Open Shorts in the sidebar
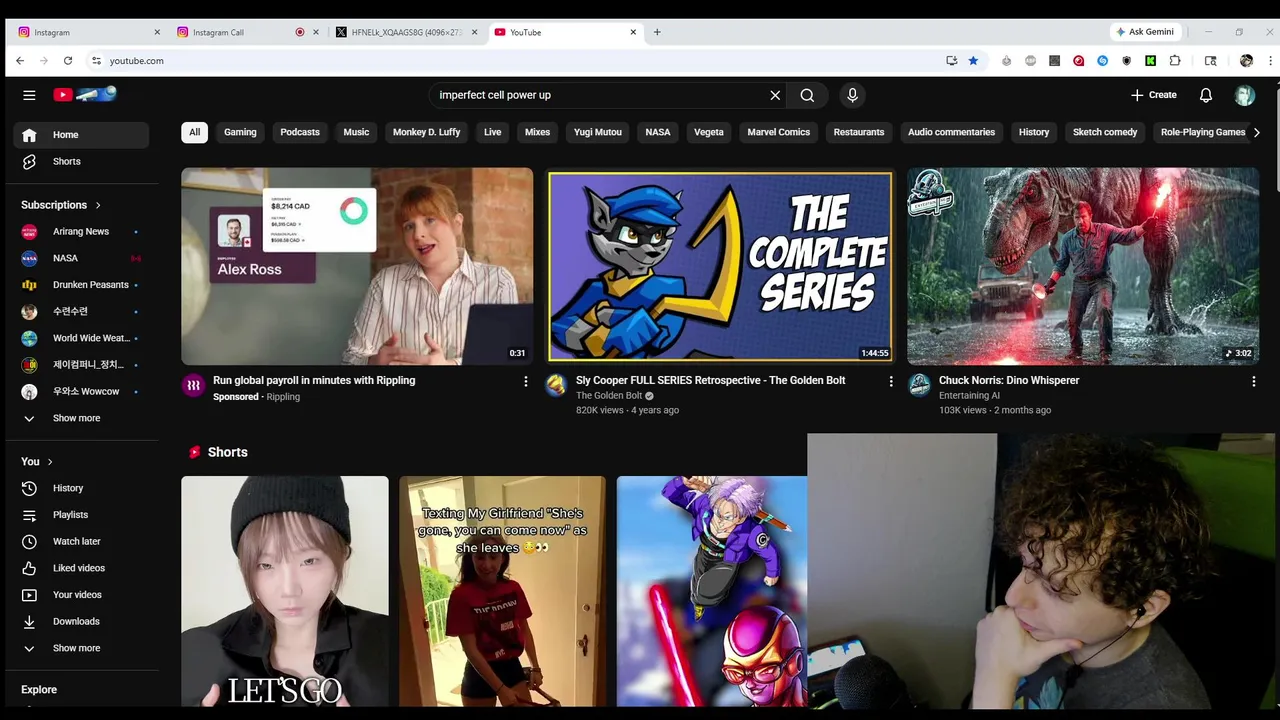Image resolution: width=1280 pixels, height=720 pixels. pyautogui.click(x=81, y=161)
